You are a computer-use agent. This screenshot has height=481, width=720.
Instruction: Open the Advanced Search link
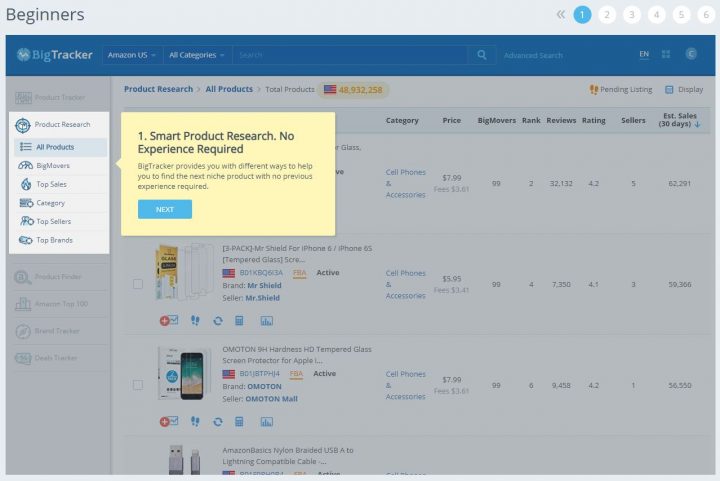coord(533,56)
